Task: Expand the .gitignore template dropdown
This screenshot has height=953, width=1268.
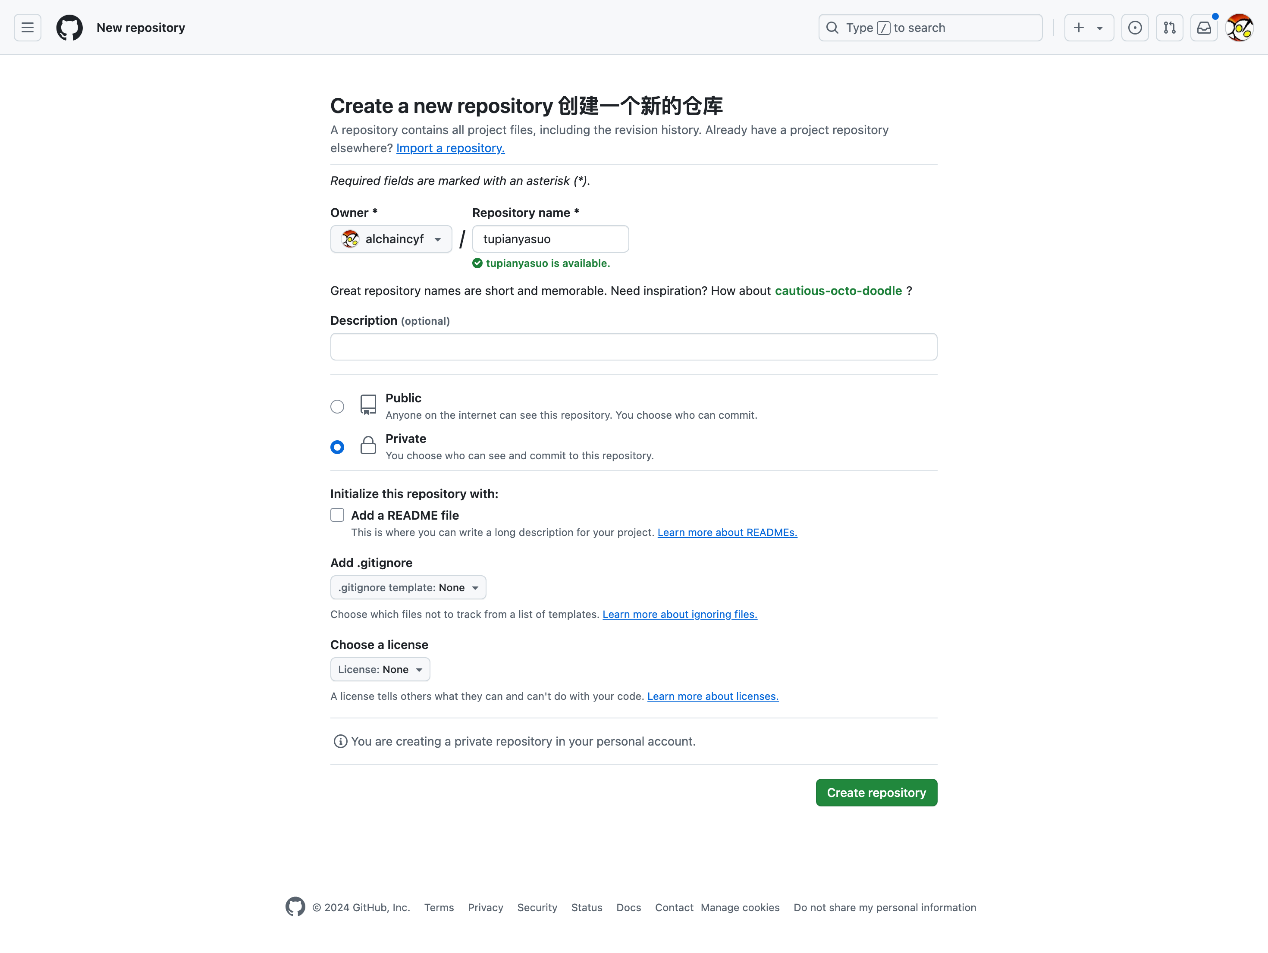Action: pyautogui.click(x=408, y=588)
